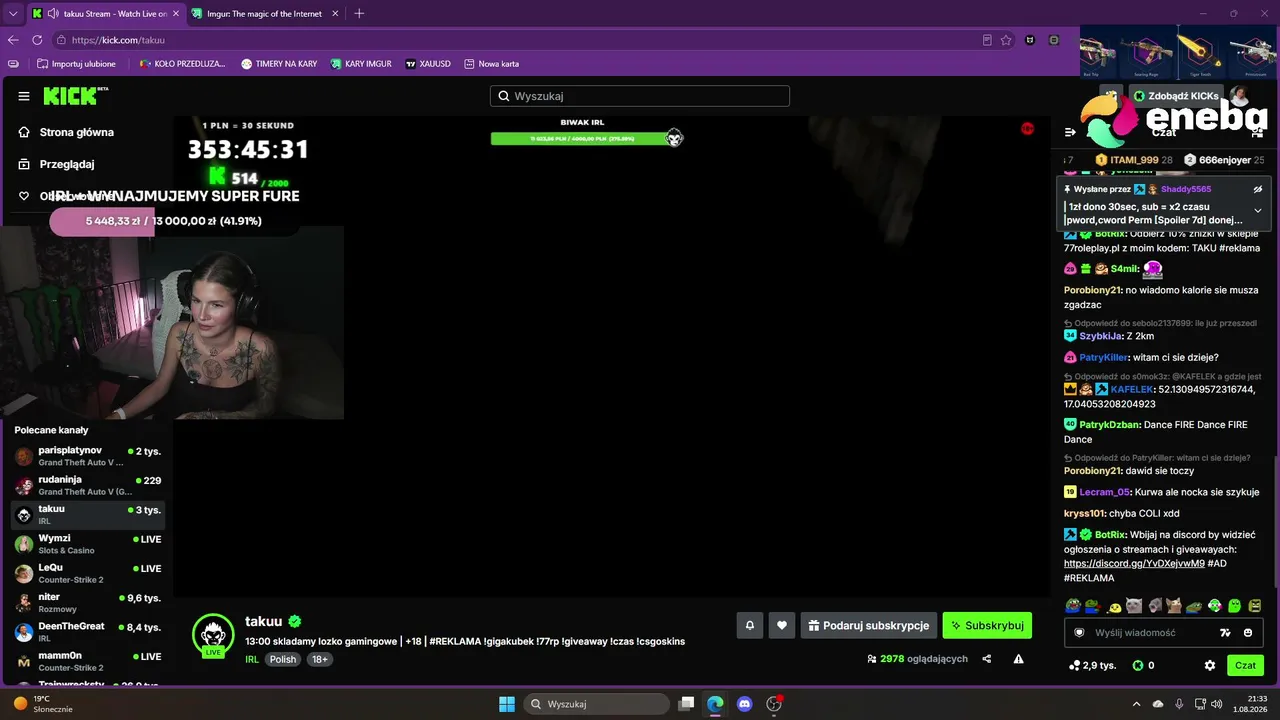Open parisplatynov recommended channel
Image resolution: width=1280 pixels, height=720 pixels.
[88, 457]
